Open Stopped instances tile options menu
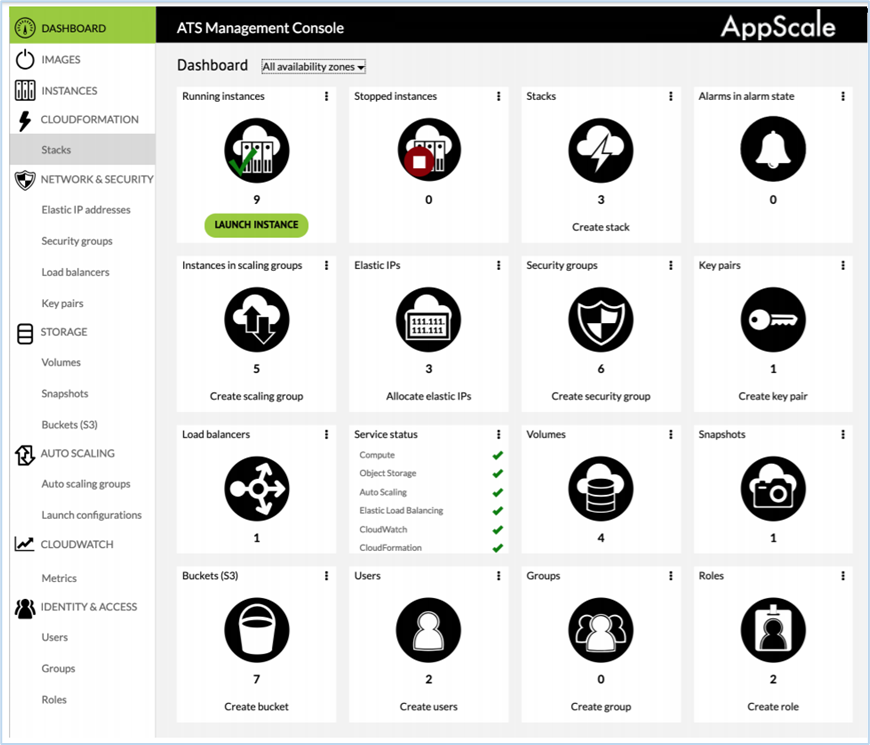 coord(498,96)
